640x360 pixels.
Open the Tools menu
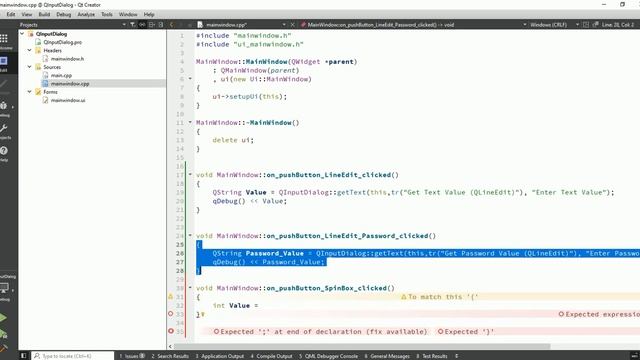click(x=107, y=14)
